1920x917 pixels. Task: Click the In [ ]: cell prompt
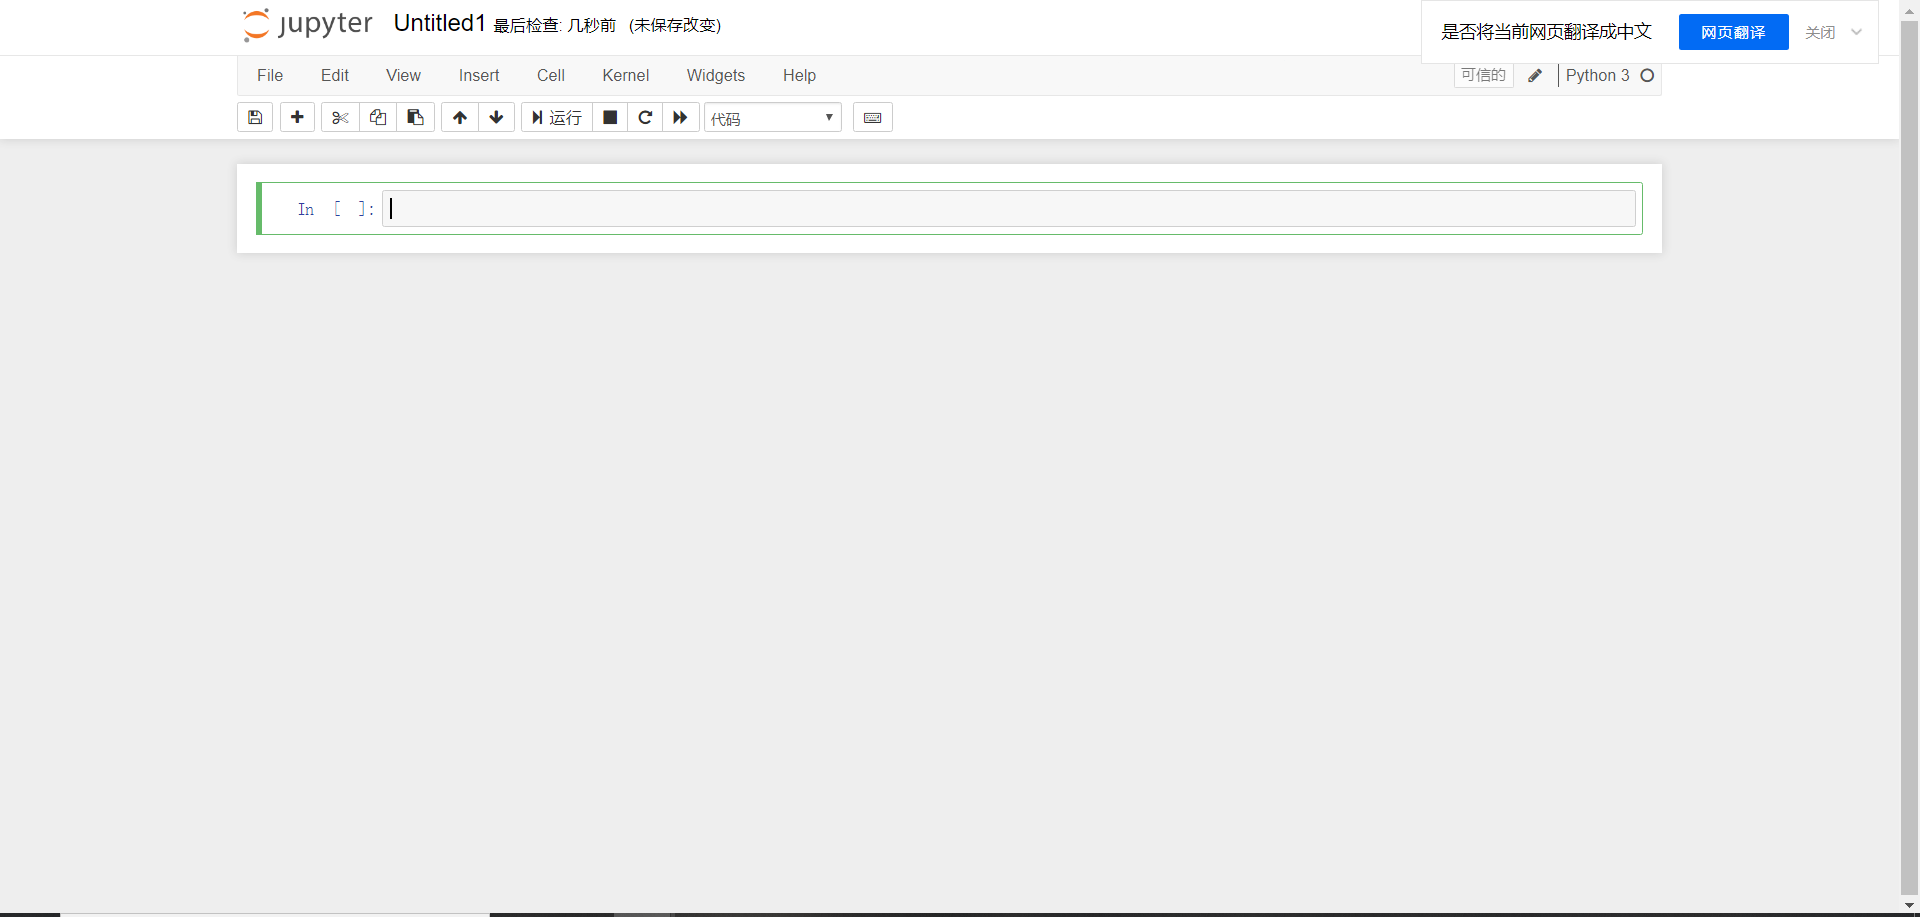336,209
